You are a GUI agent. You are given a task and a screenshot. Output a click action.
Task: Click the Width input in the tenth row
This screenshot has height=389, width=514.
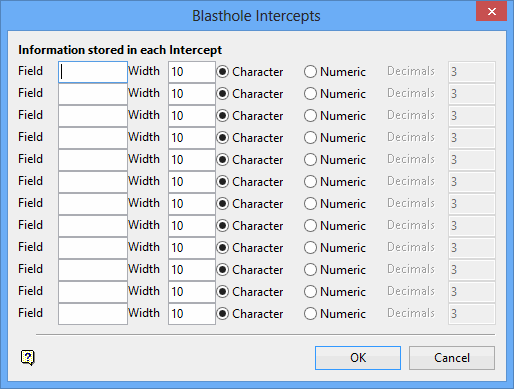(192, 270)
